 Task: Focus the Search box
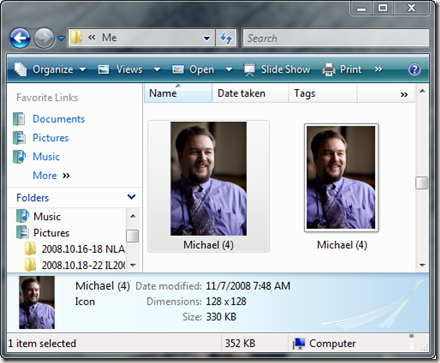pyautogui.click(x=336, y=38)
